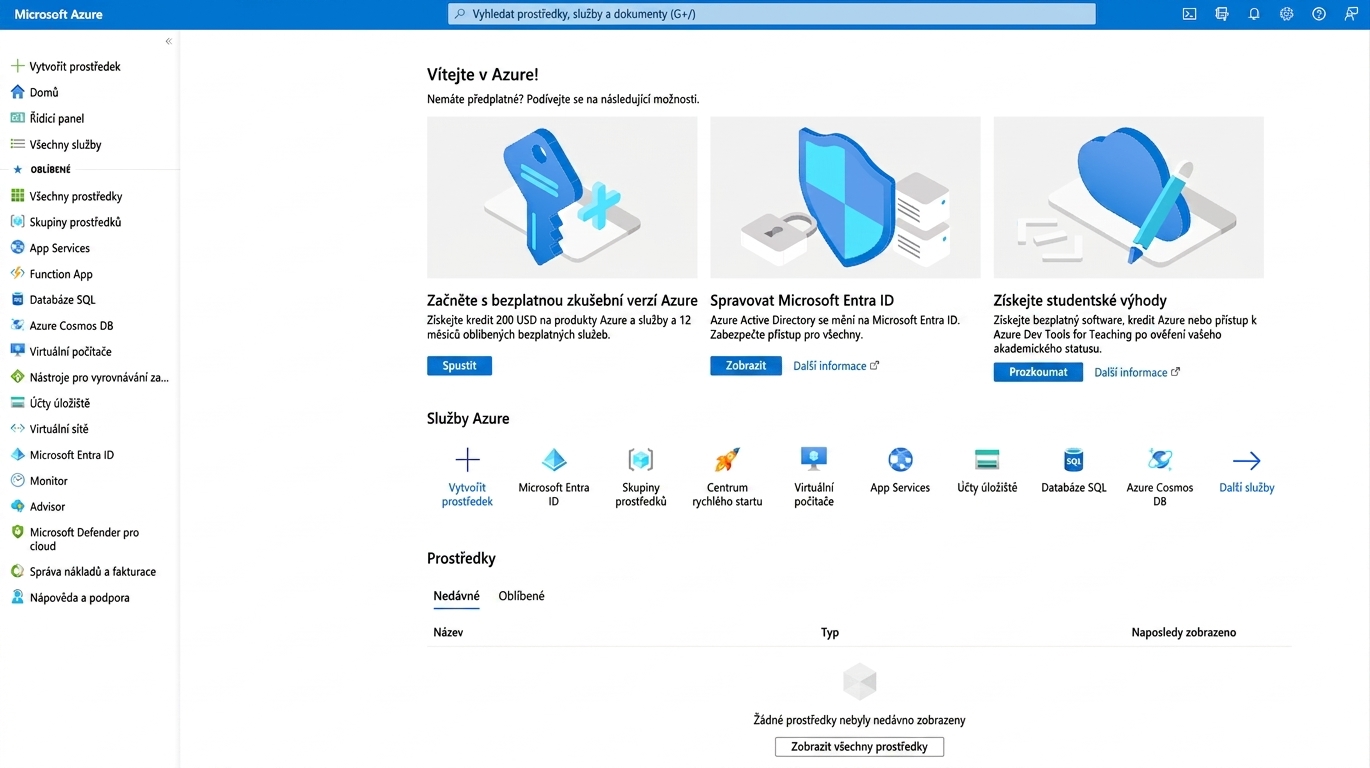Open the Monitor gauge icon
Screen dimensions: 1370x768
point(17,481)
